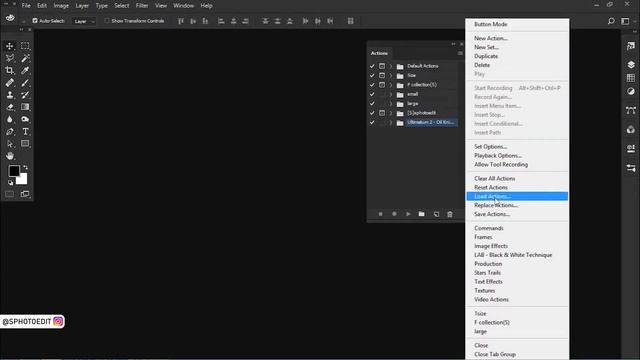Choose Replace Actions... in menu
The width and height of the screenshot is (640, 360).
[x=517, y=205]
